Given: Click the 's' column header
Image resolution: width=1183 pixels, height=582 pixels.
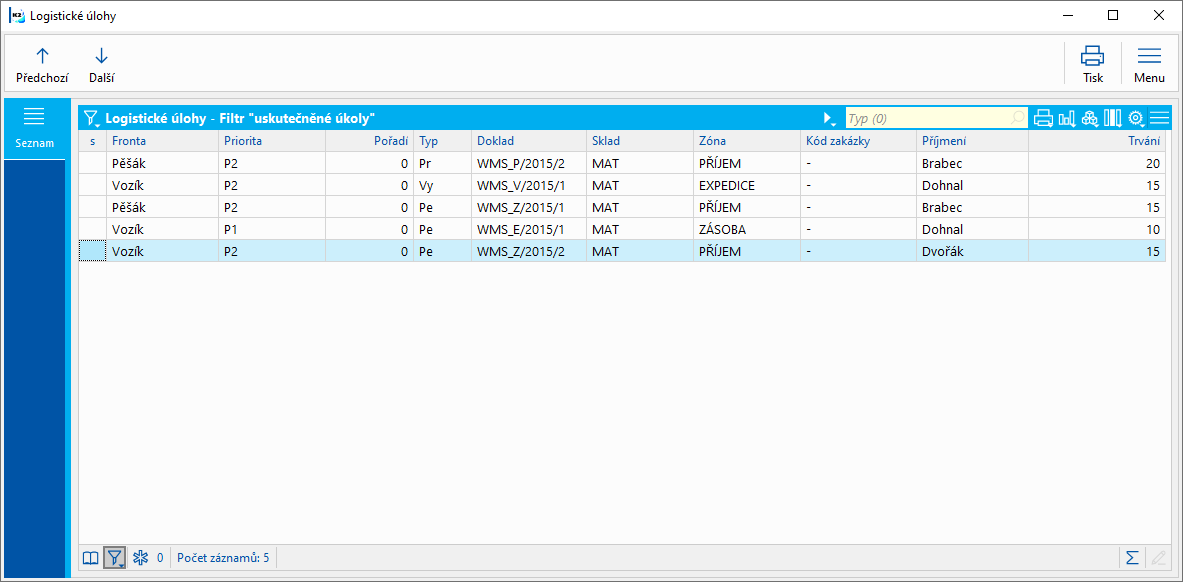Looking at the screenshot, I should point(93,141).
